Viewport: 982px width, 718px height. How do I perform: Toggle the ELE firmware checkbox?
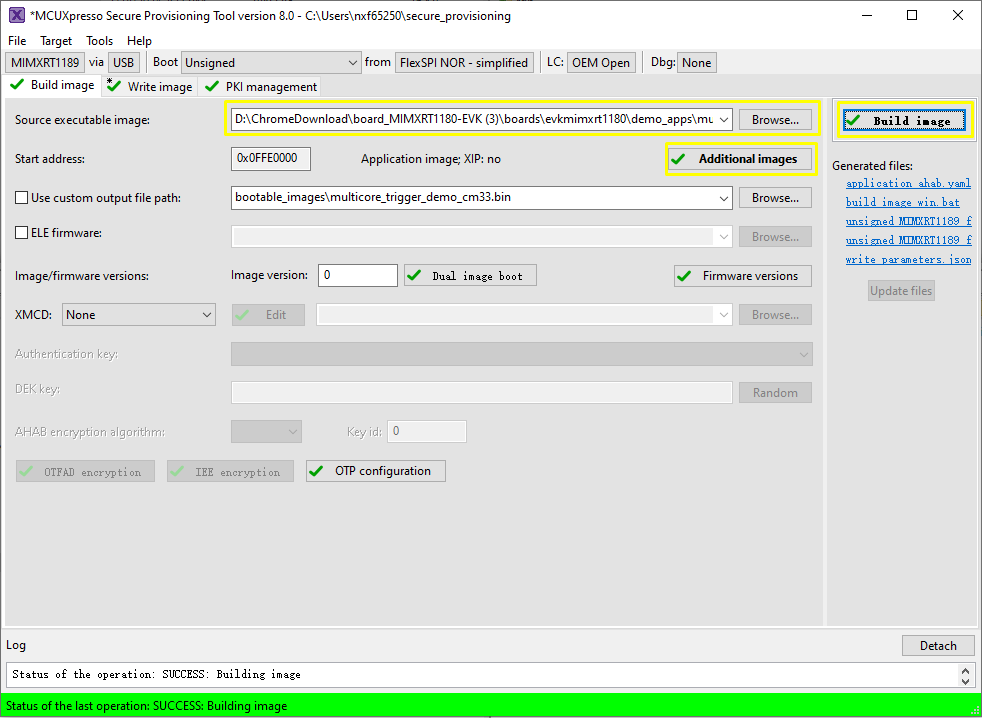click(22, 233)
